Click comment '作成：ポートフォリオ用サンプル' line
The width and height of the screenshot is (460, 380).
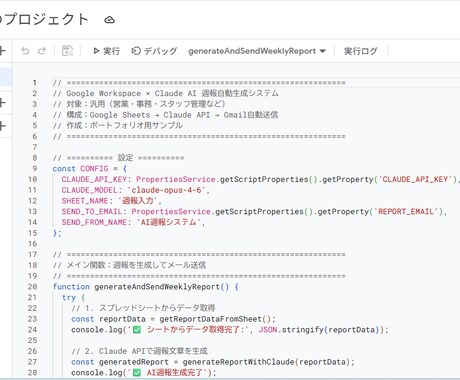click(x=118, y=126)
